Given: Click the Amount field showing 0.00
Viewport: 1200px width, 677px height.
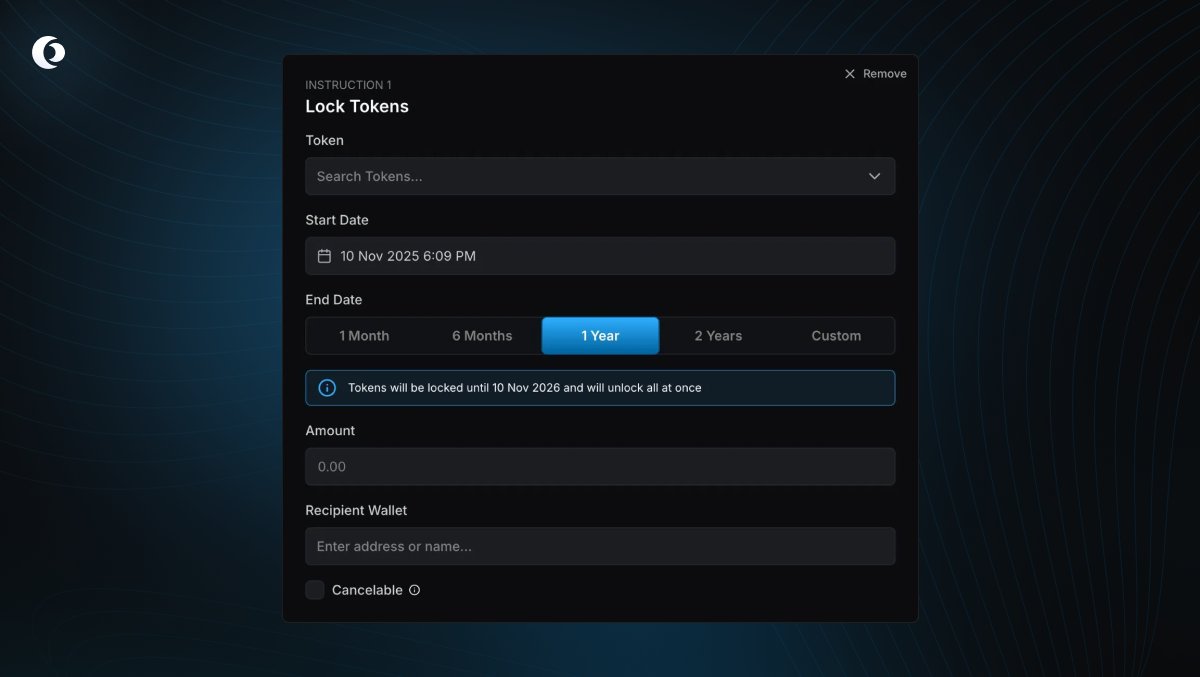Looking at the screenshot, I should point(600,467).
